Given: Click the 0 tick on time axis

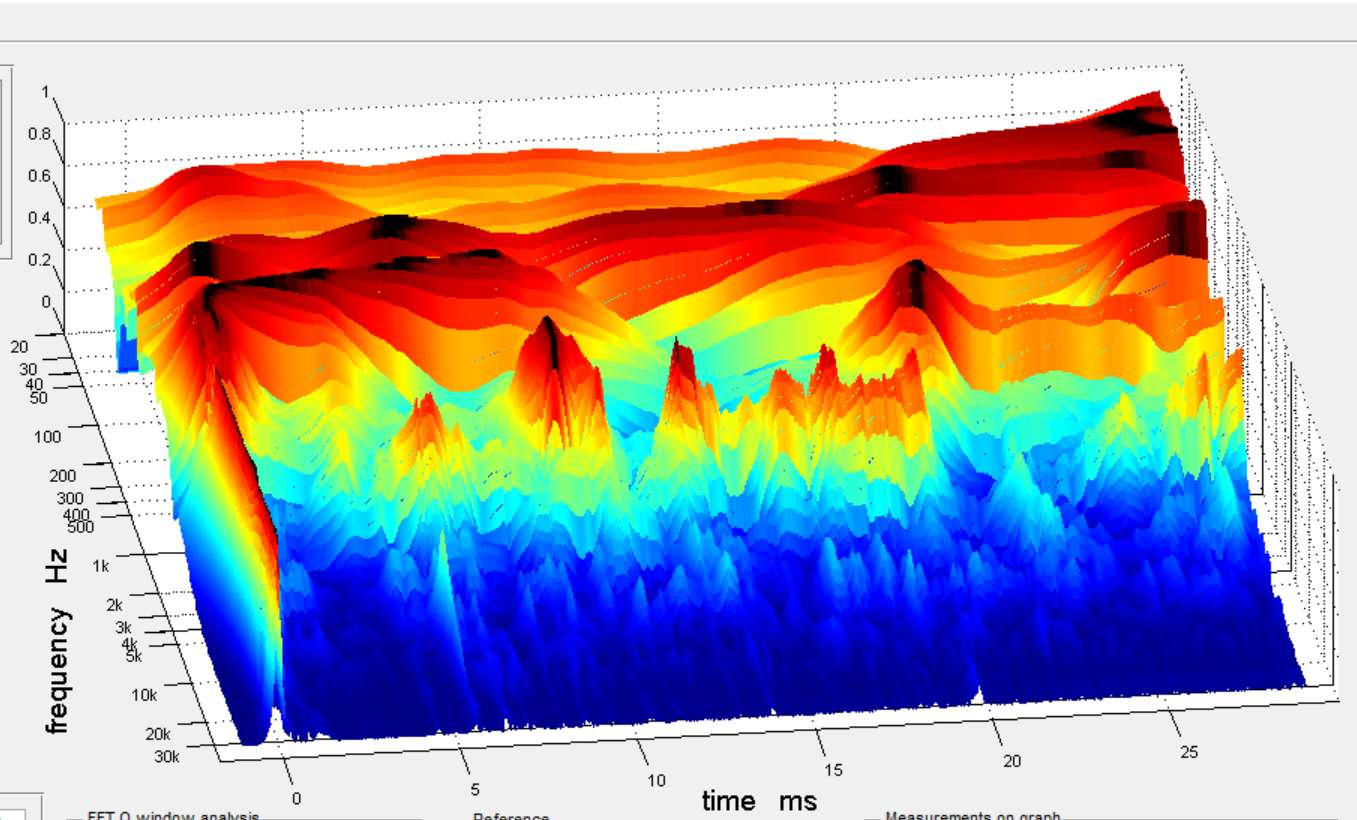Looking at the screenshot, I should tap(296, 798).
